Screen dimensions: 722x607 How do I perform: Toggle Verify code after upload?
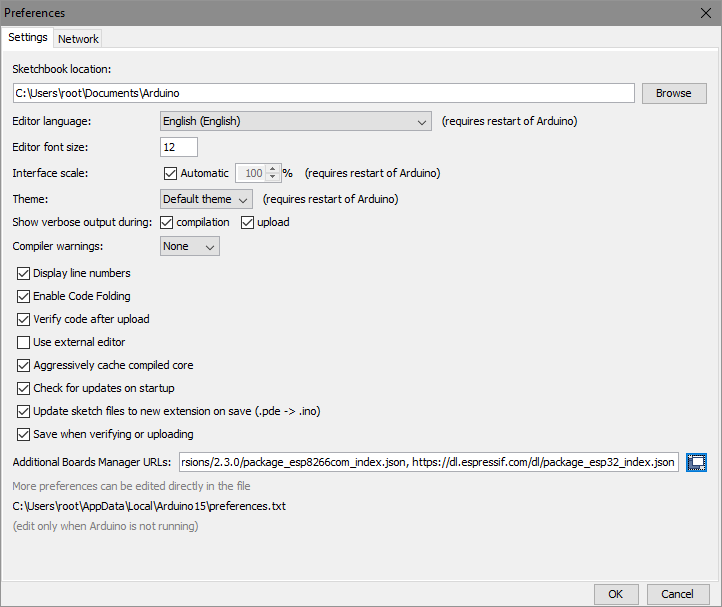point(23,319)
